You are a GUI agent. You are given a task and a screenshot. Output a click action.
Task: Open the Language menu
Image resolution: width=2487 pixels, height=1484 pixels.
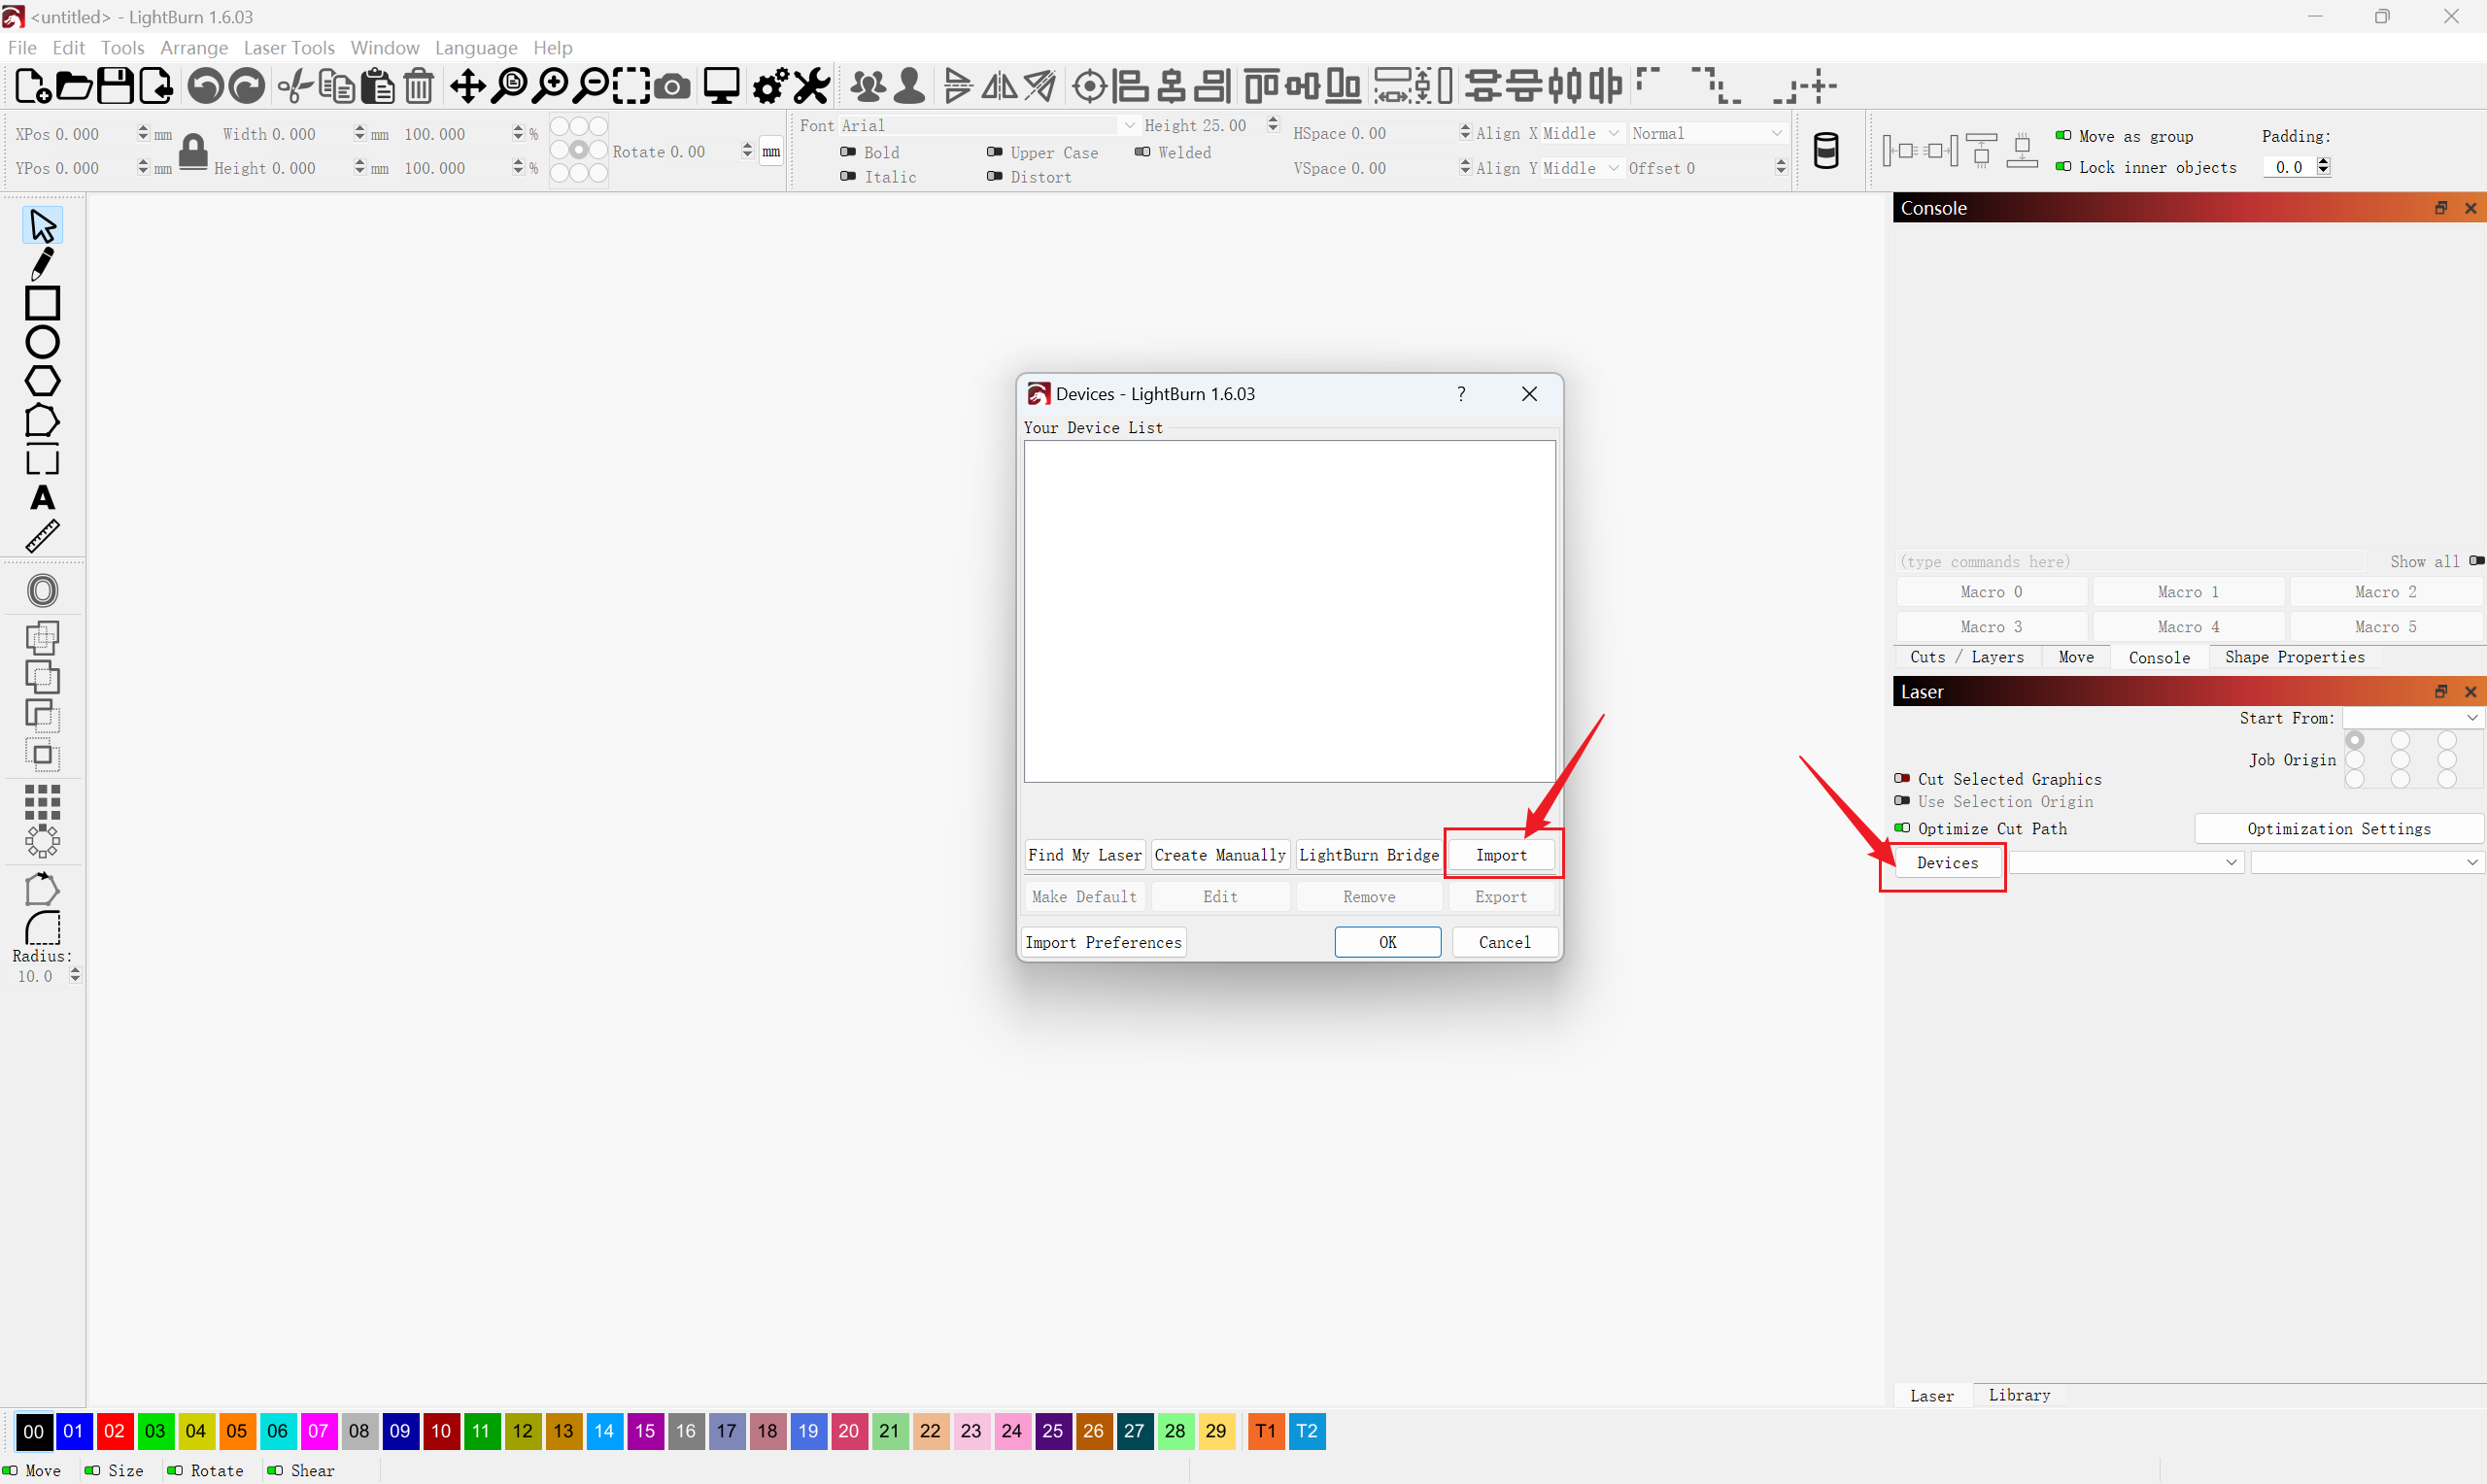coord(476,48)
